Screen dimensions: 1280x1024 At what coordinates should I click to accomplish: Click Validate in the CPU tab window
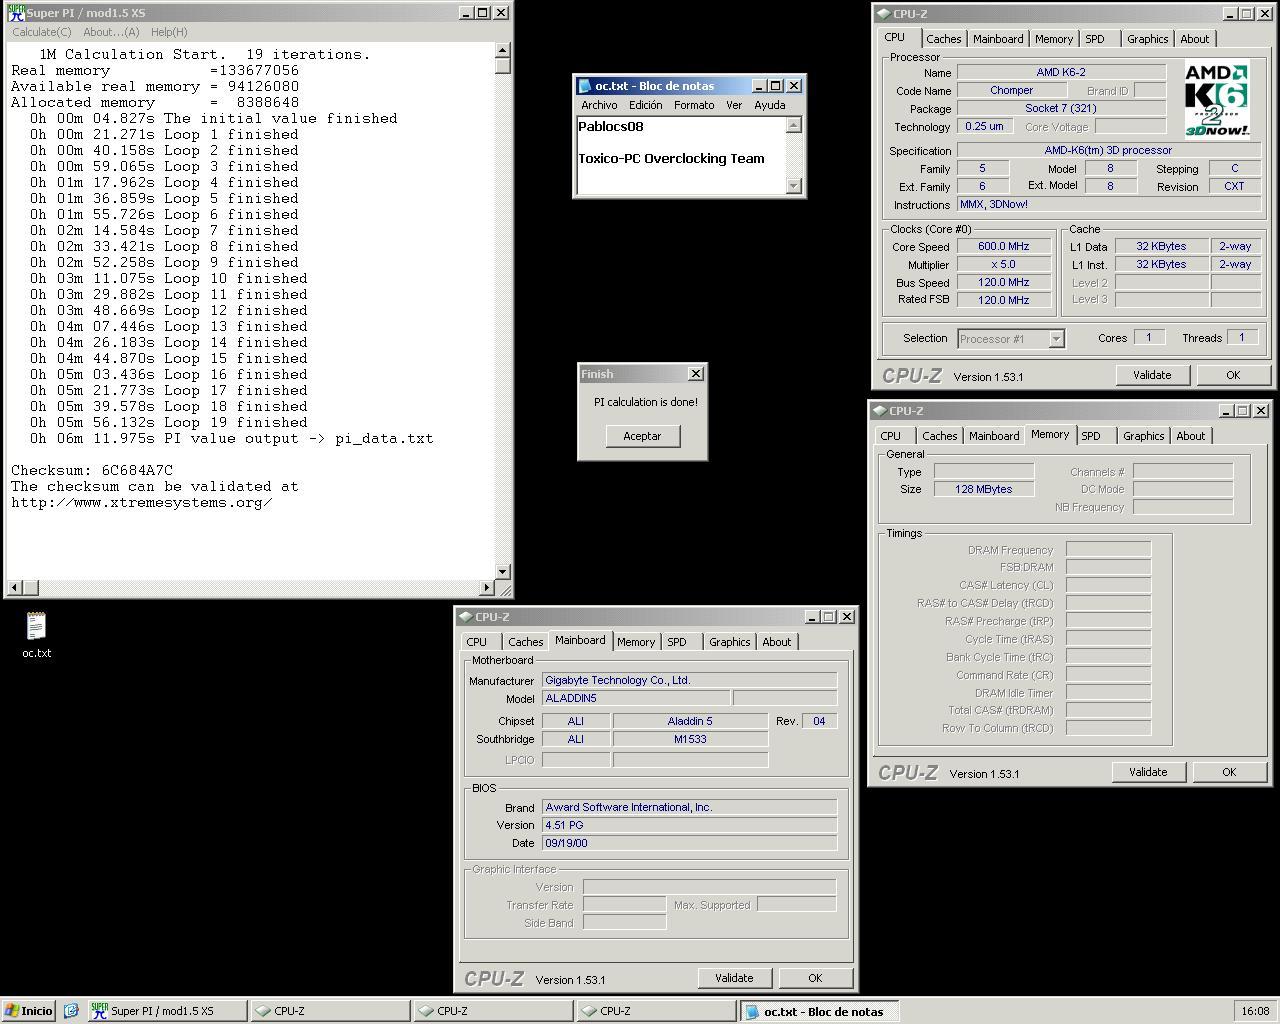click(1151, 375)
